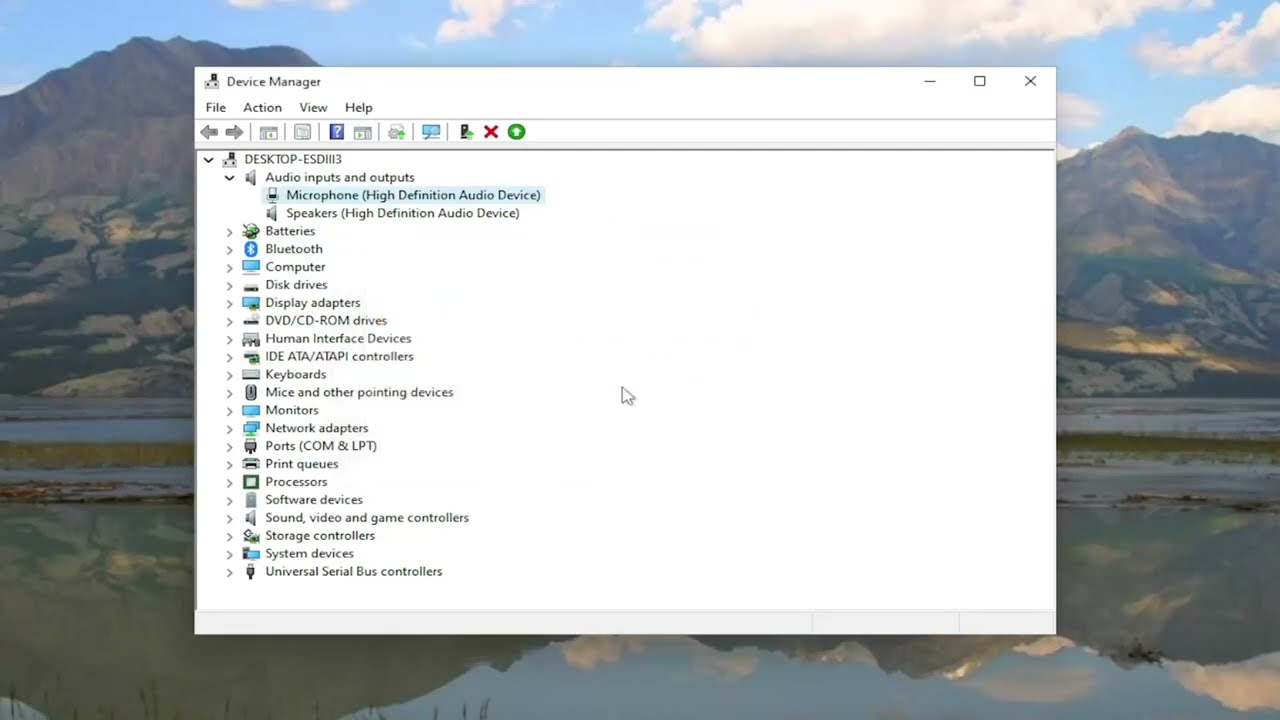Click the Update device driver toolbar icon

coord(466,132)
